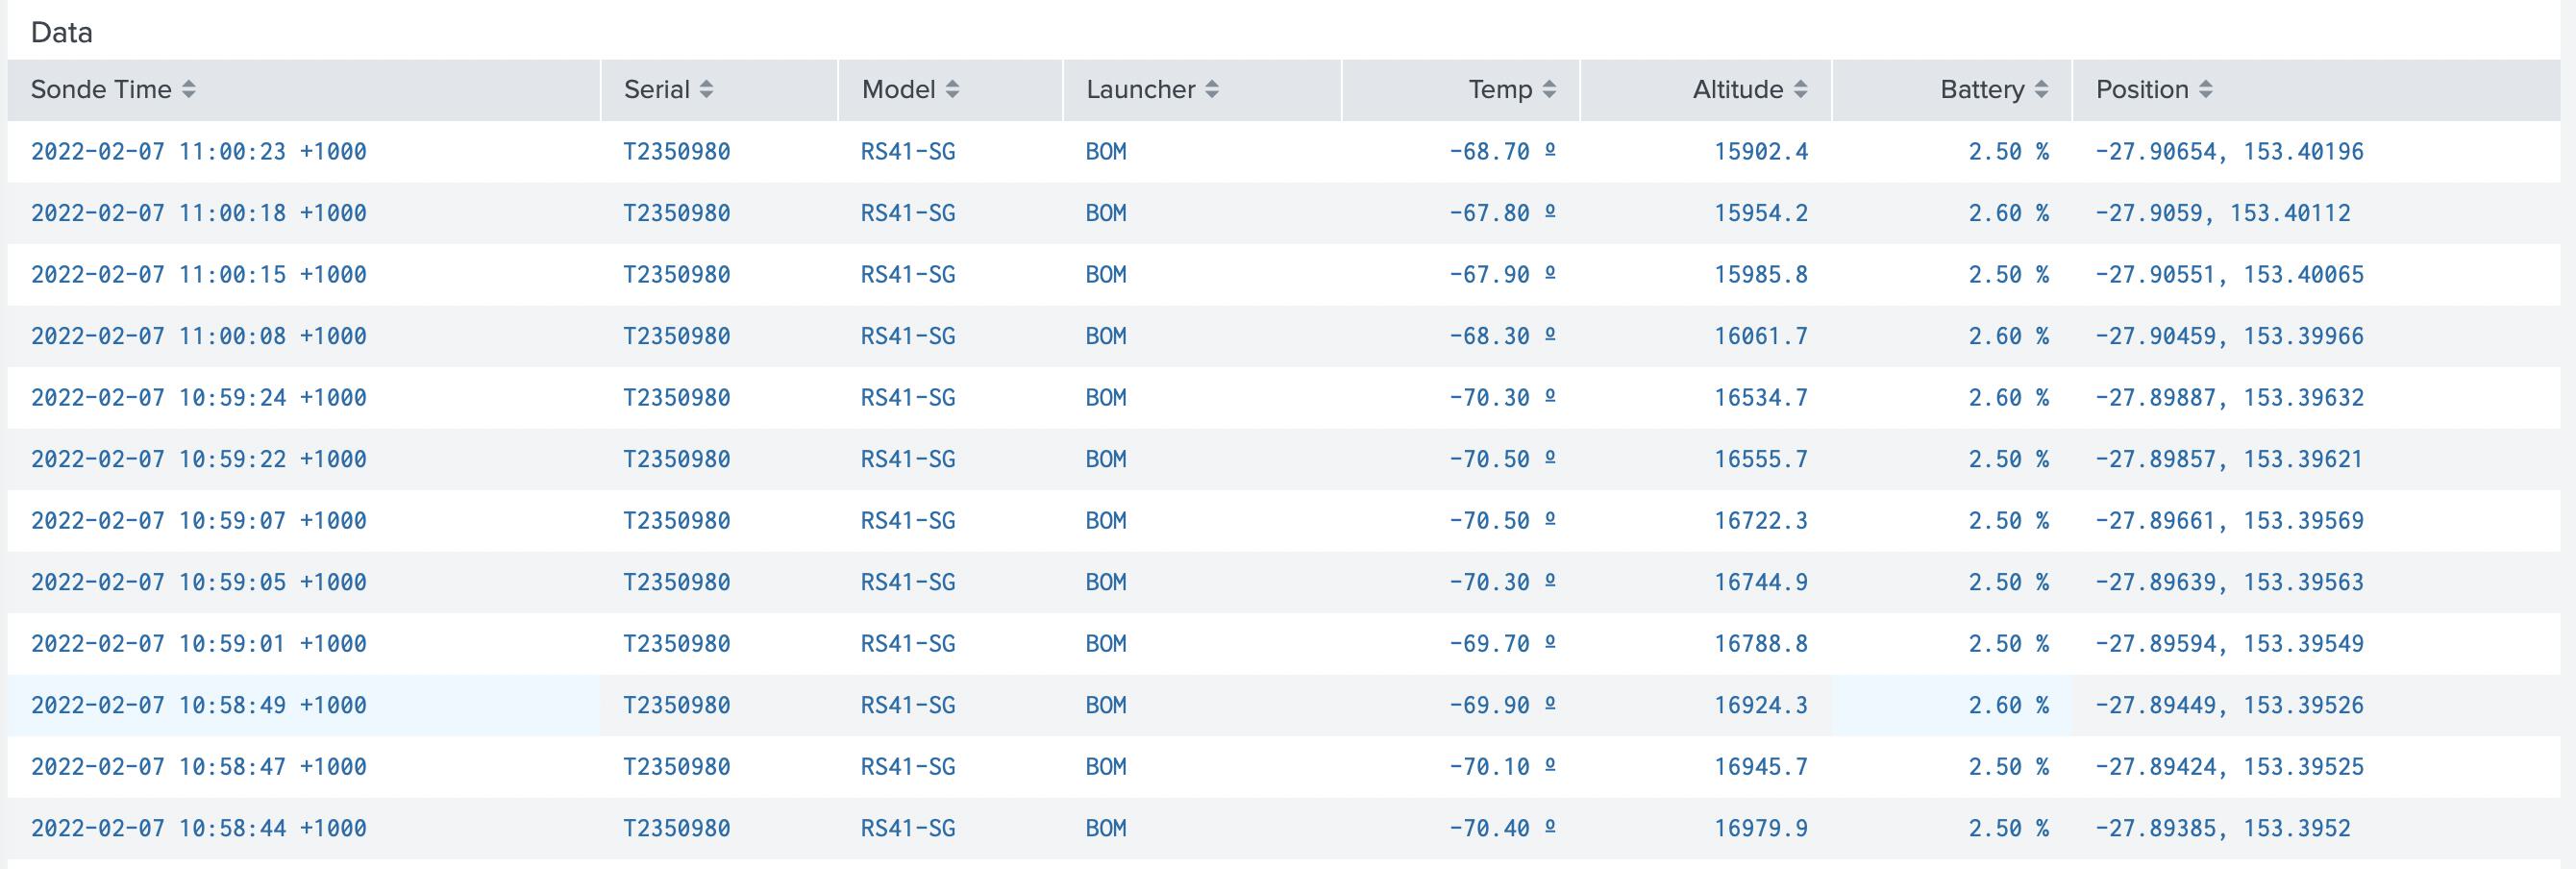Select the -70.40 temperature cell
This screenshot has height=869, width=2576.
pyautogui.click(x=1489, y=828)
